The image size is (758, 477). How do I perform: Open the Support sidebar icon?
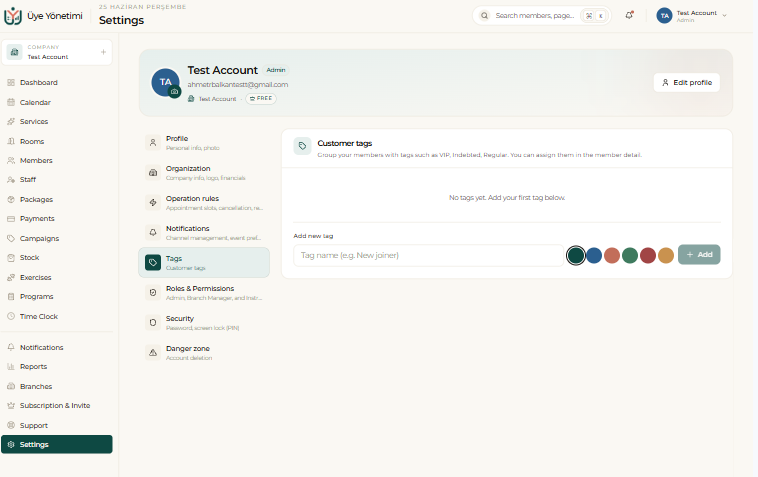click(11, 425)
